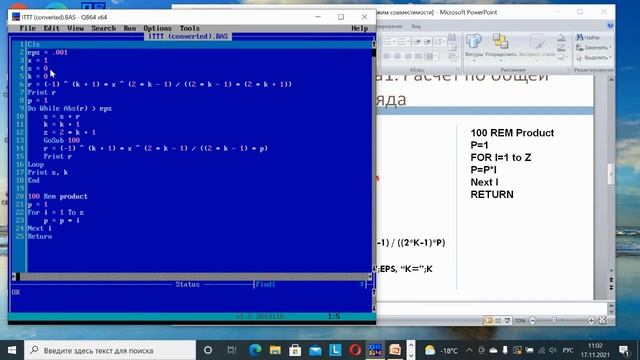Open the Tools menu in QB64

pos(190,28)
